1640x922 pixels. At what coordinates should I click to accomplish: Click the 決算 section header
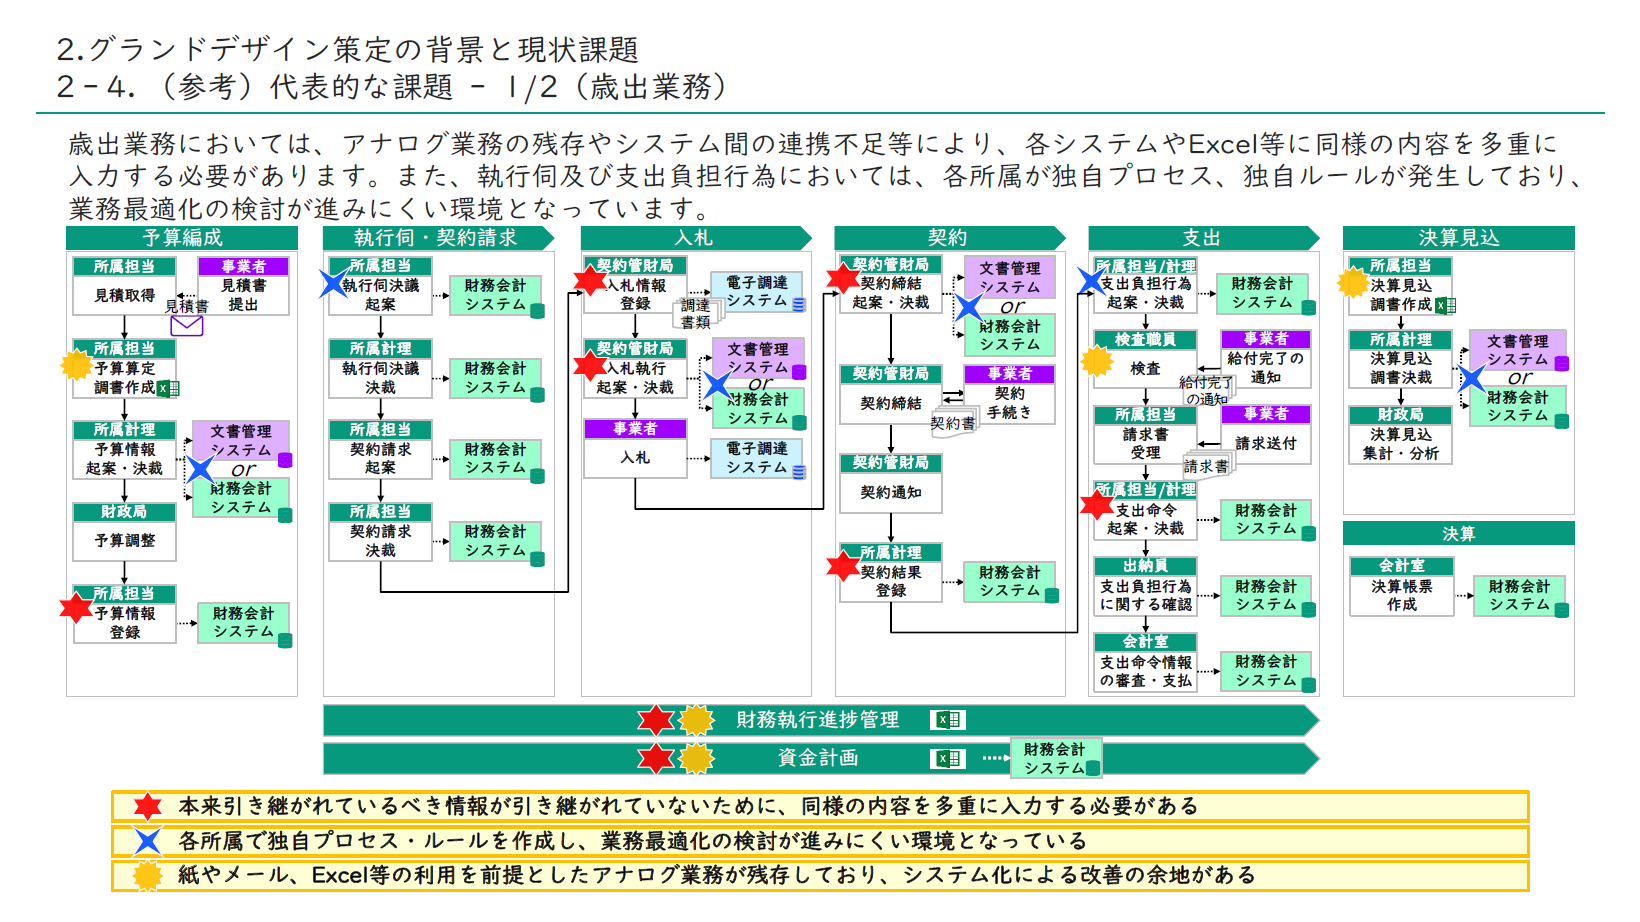(x=1458, y=534)
